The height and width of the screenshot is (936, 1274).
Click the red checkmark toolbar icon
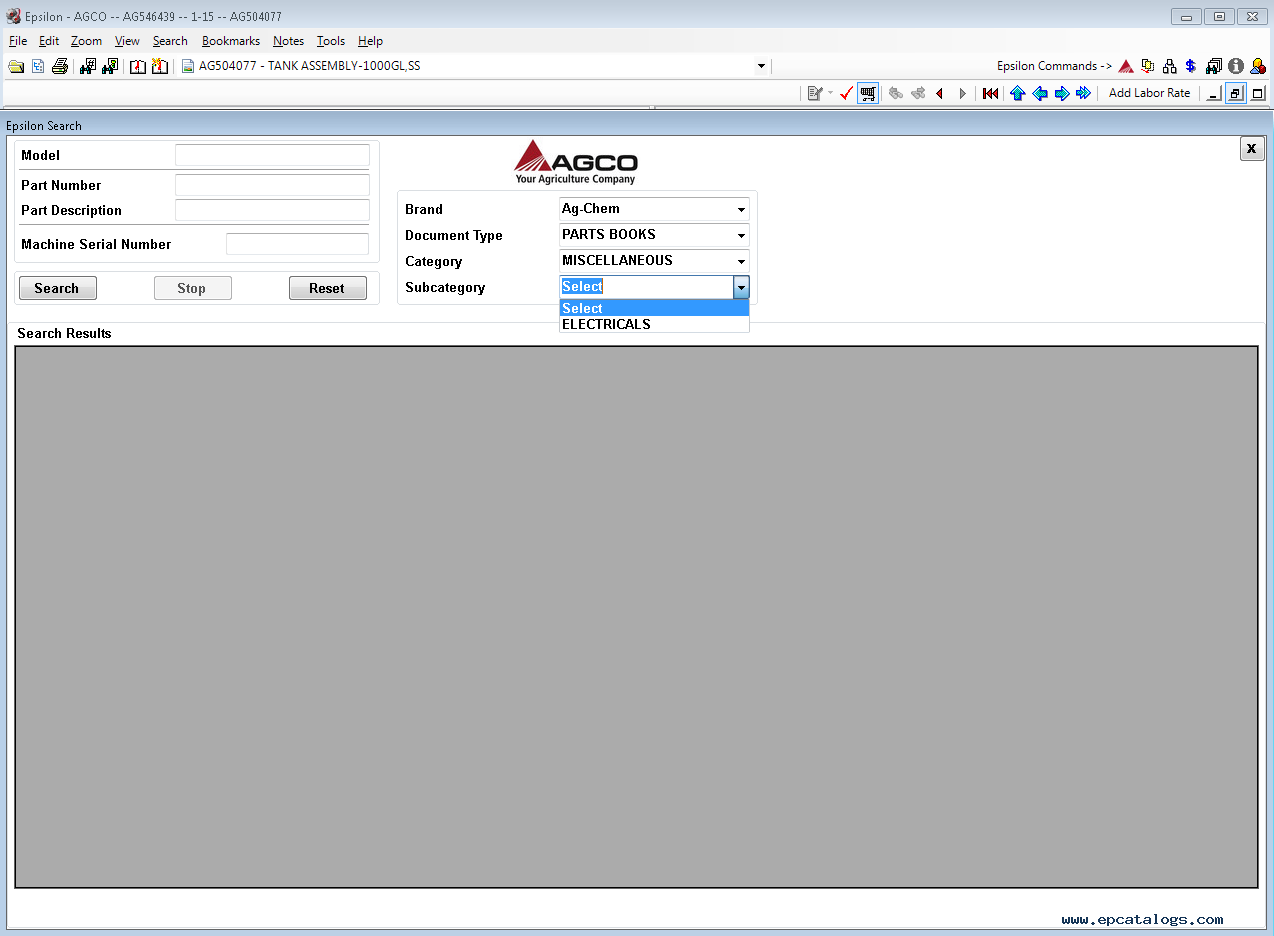click(846, 93)
